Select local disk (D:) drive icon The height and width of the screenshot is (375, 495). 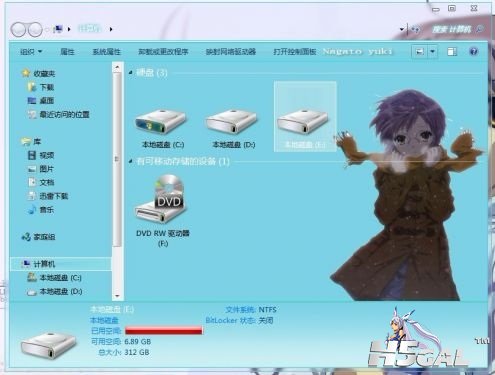231,122
